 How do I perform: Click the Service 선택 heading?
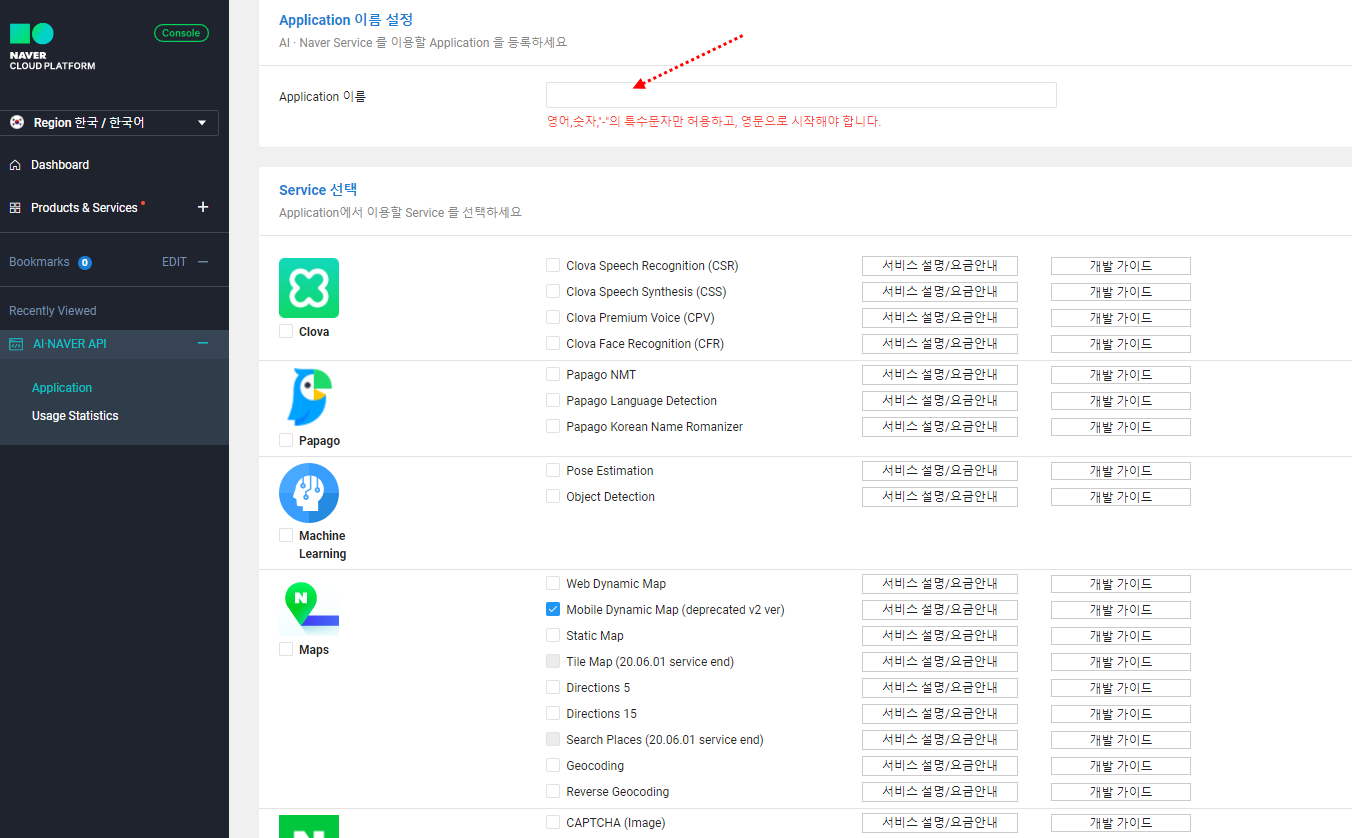pyautogui.click(x=318, y=190)
